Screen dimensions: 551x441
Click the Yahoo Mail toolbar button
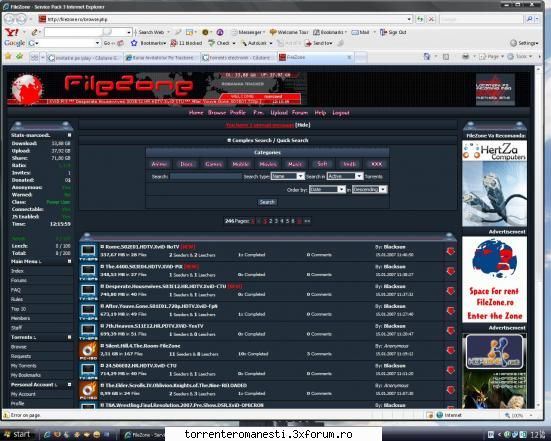(x=361, y=32)
